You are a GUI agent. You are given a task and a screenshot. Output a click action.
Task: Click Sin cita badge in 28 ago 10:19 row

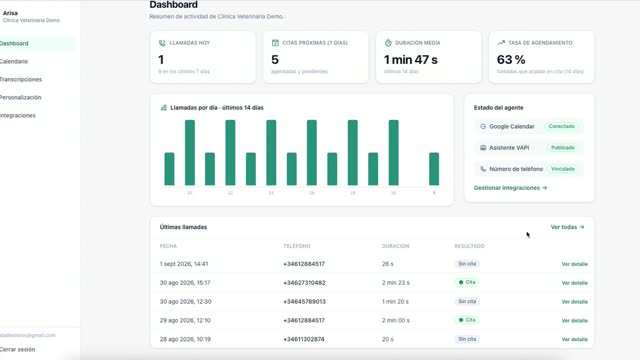[467, 339]
